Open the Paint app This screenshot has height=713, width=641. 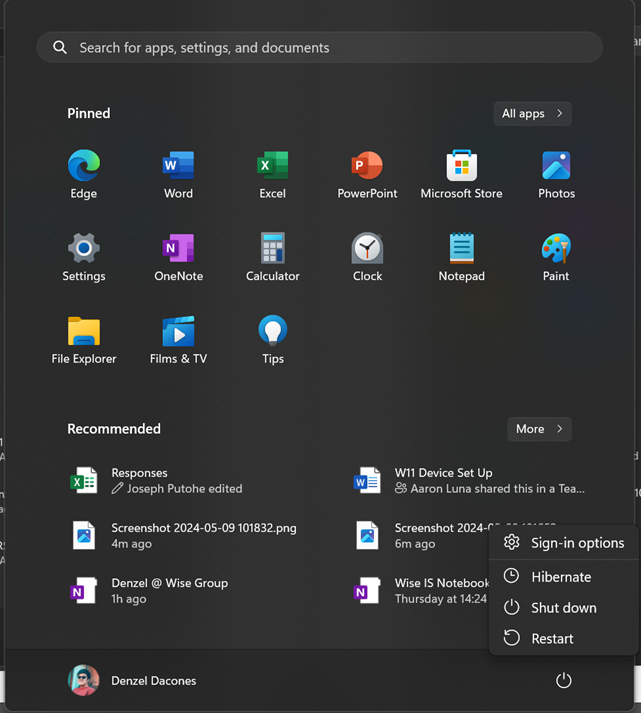coord(556,257)
